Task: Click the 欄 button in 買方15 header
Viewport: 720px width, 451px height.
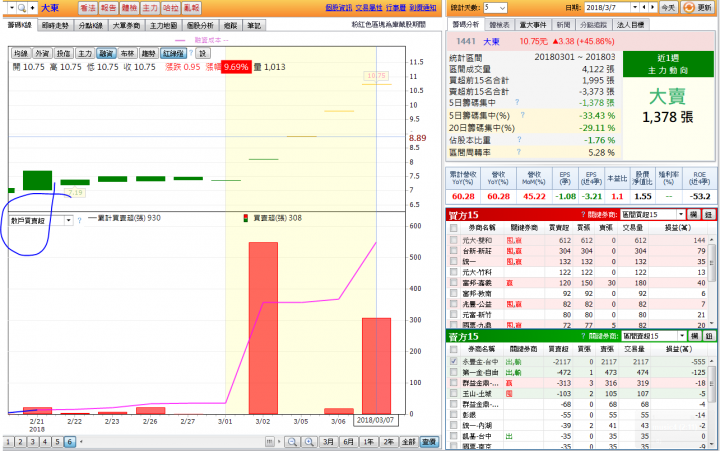Action: (693, 214)
